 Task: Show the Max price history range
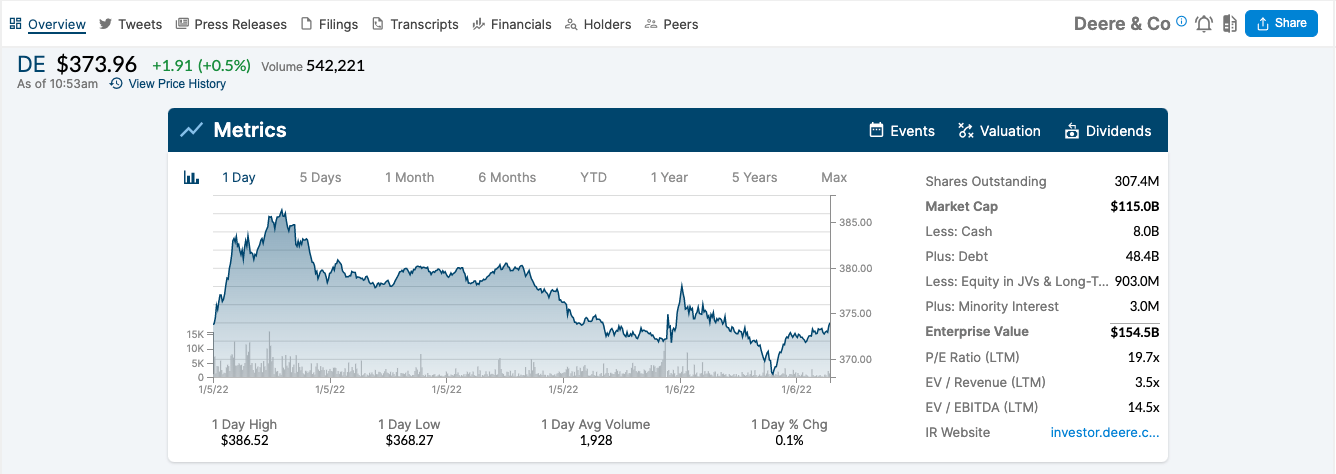pyautogui.click(x=833, y=178)
